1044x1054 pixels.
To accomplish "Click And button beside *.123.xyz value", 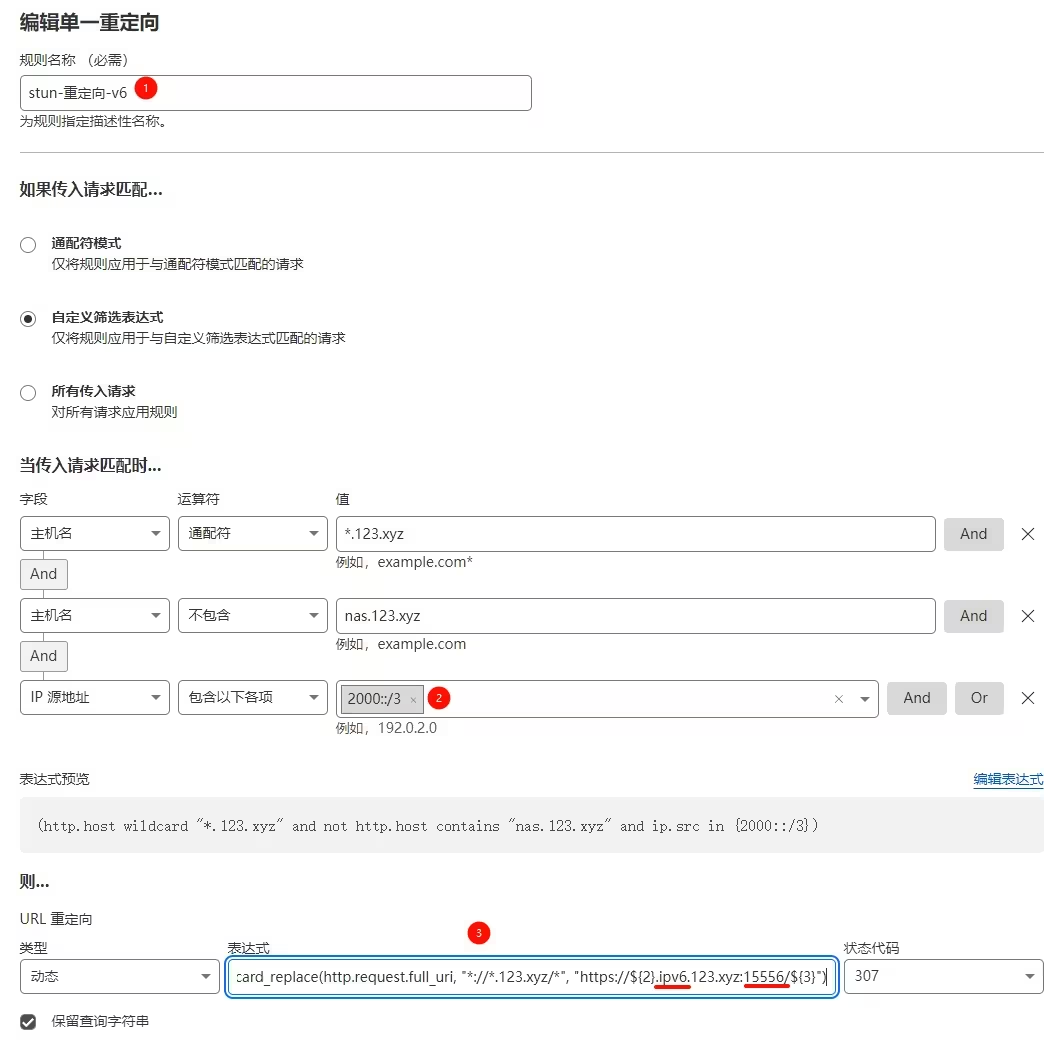I will pos(973,534).
